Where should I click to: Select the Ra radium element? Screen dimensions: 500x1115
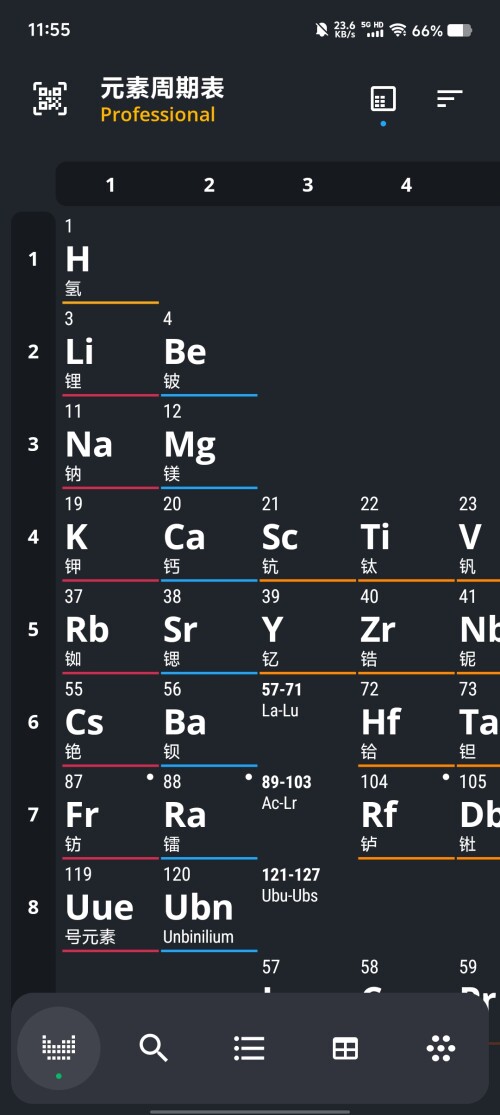coord(209,815)
